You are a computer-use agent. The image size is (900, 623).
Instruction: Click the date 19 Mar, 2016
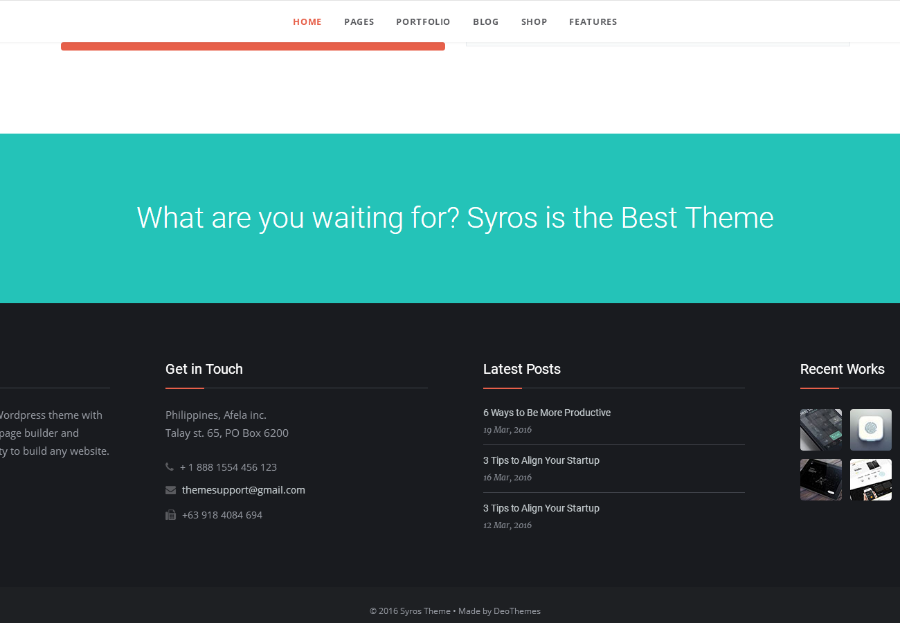[507, 429]
